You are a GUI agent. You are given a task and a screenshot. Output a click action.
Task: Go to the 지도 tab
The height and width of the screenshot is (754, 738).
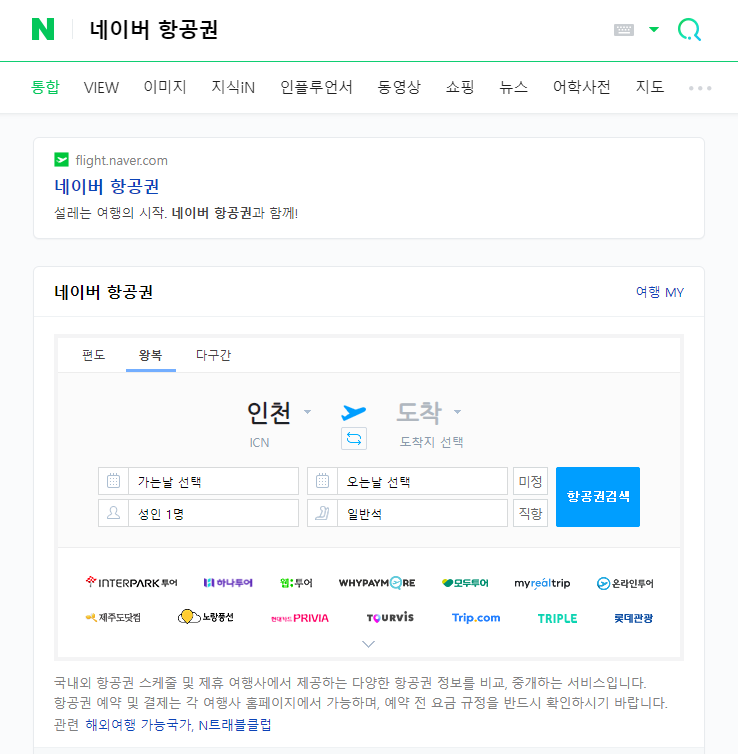pyautogui.click(x=650, y=87)
